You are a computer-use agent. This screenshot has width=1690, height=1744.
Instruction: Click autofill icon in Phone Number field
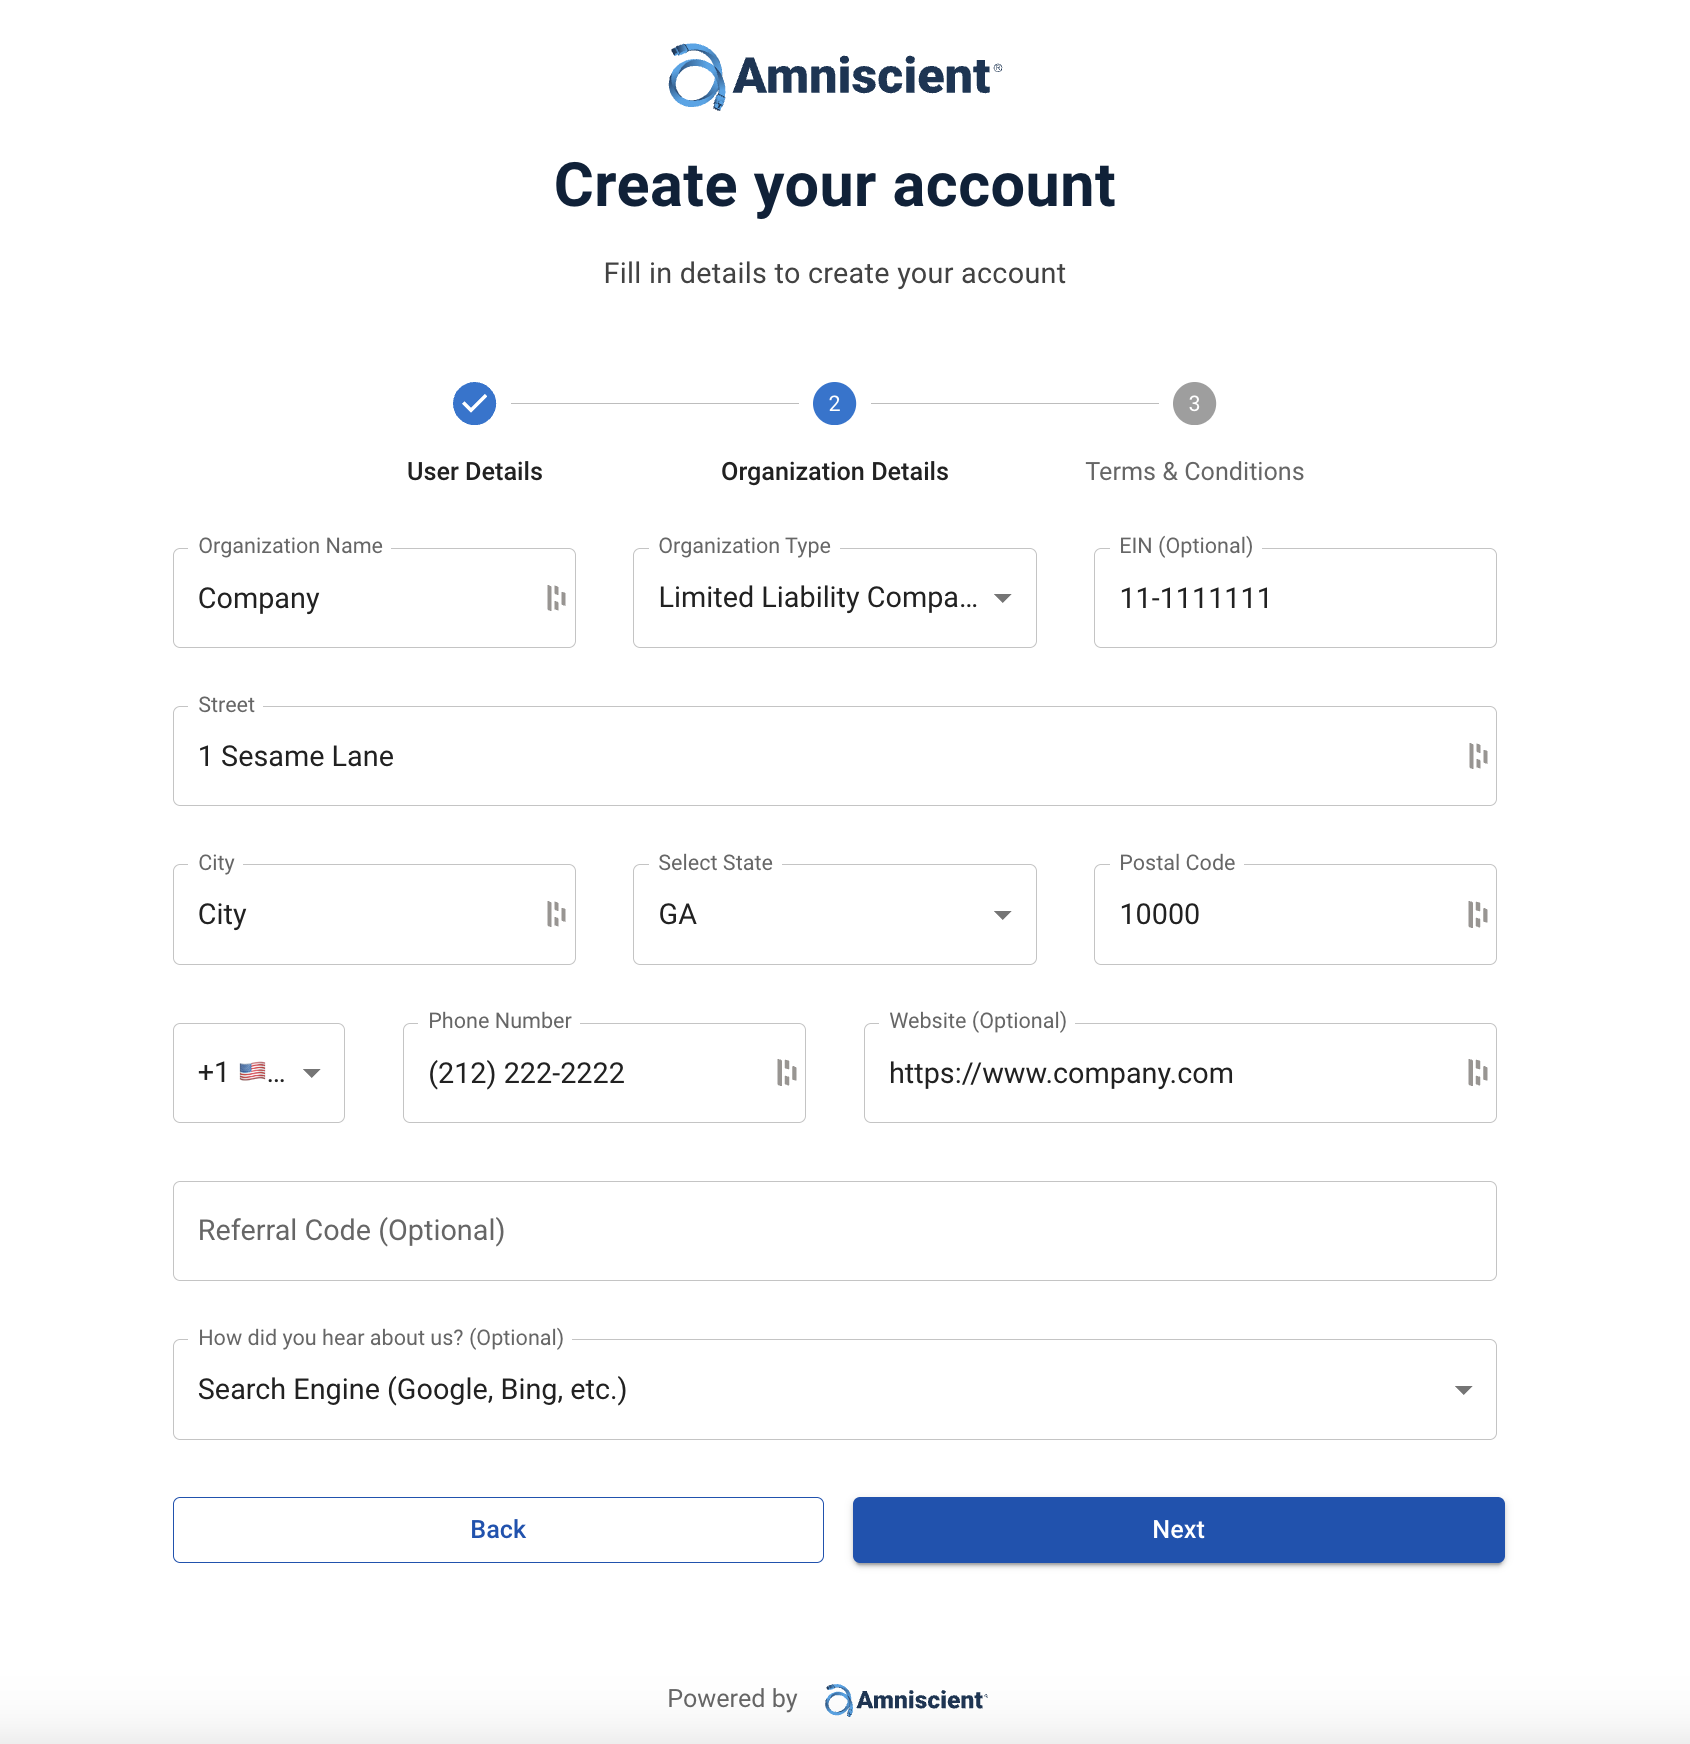point(787,1073)
